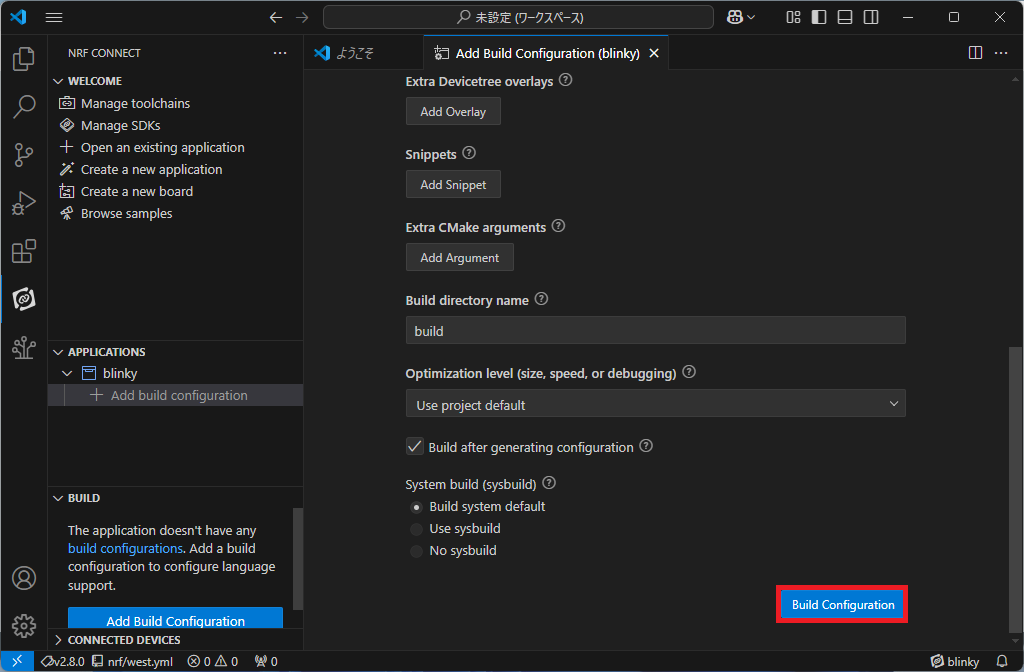Image resolution: width=1024 pixels, height=672 pixels.
Task: Open nrf/west.yml status bar entry
Action: tap(133, 662)
